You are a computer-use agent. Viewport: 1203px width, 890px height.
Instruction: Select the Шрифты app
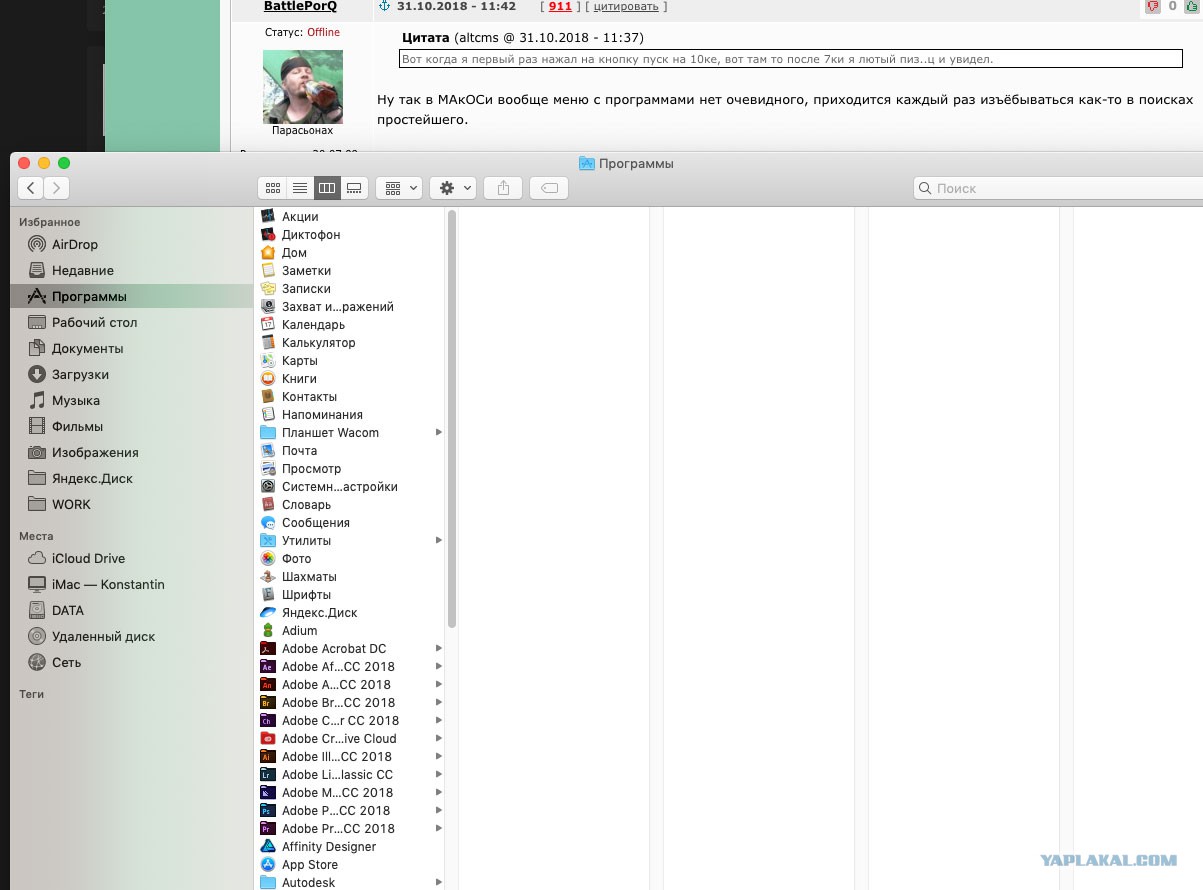[350, 594]
